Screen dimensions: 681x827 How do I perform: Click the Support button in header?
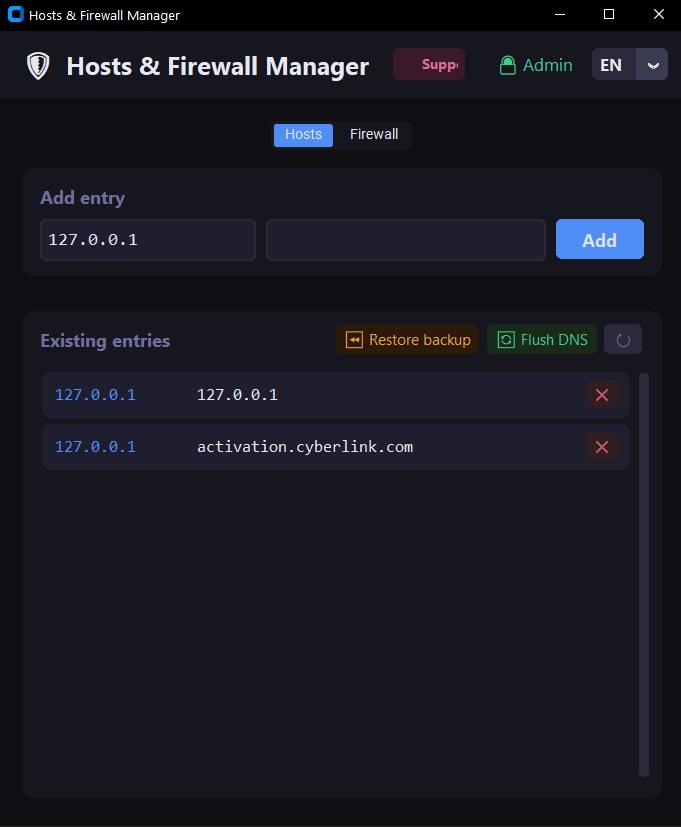[429, 65]
